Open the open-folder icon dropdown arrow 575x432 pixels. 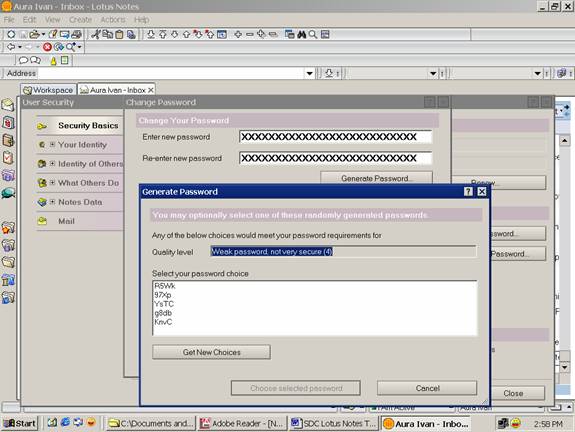click(x=43, y=34)
